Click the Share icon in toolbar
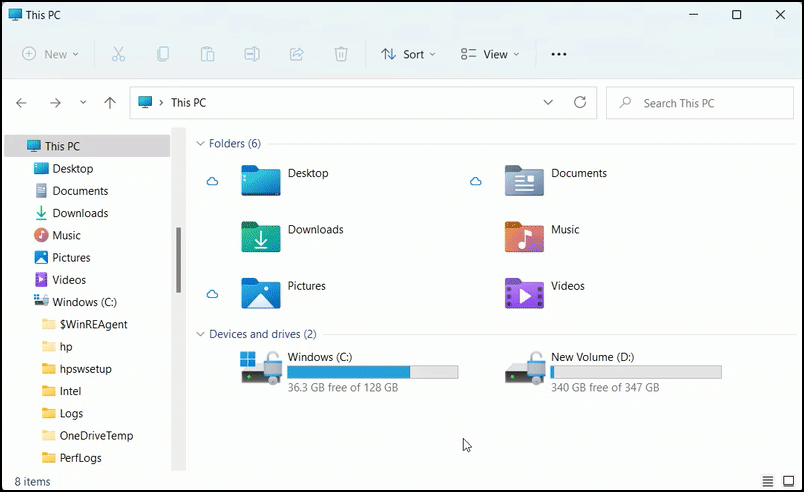This screenshot has width=804, height=492. coord(297,54)
